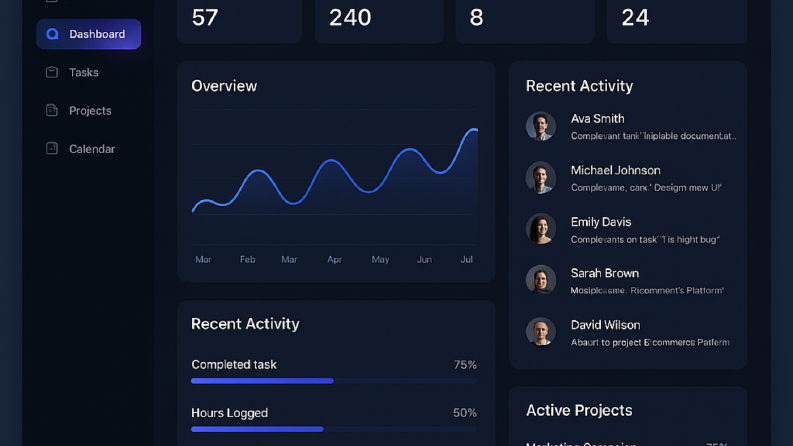Screen dimensions: 793x446
Task: Click the Hours Logged progress bar
Action: pyautogui.click(x=334, y=429)
